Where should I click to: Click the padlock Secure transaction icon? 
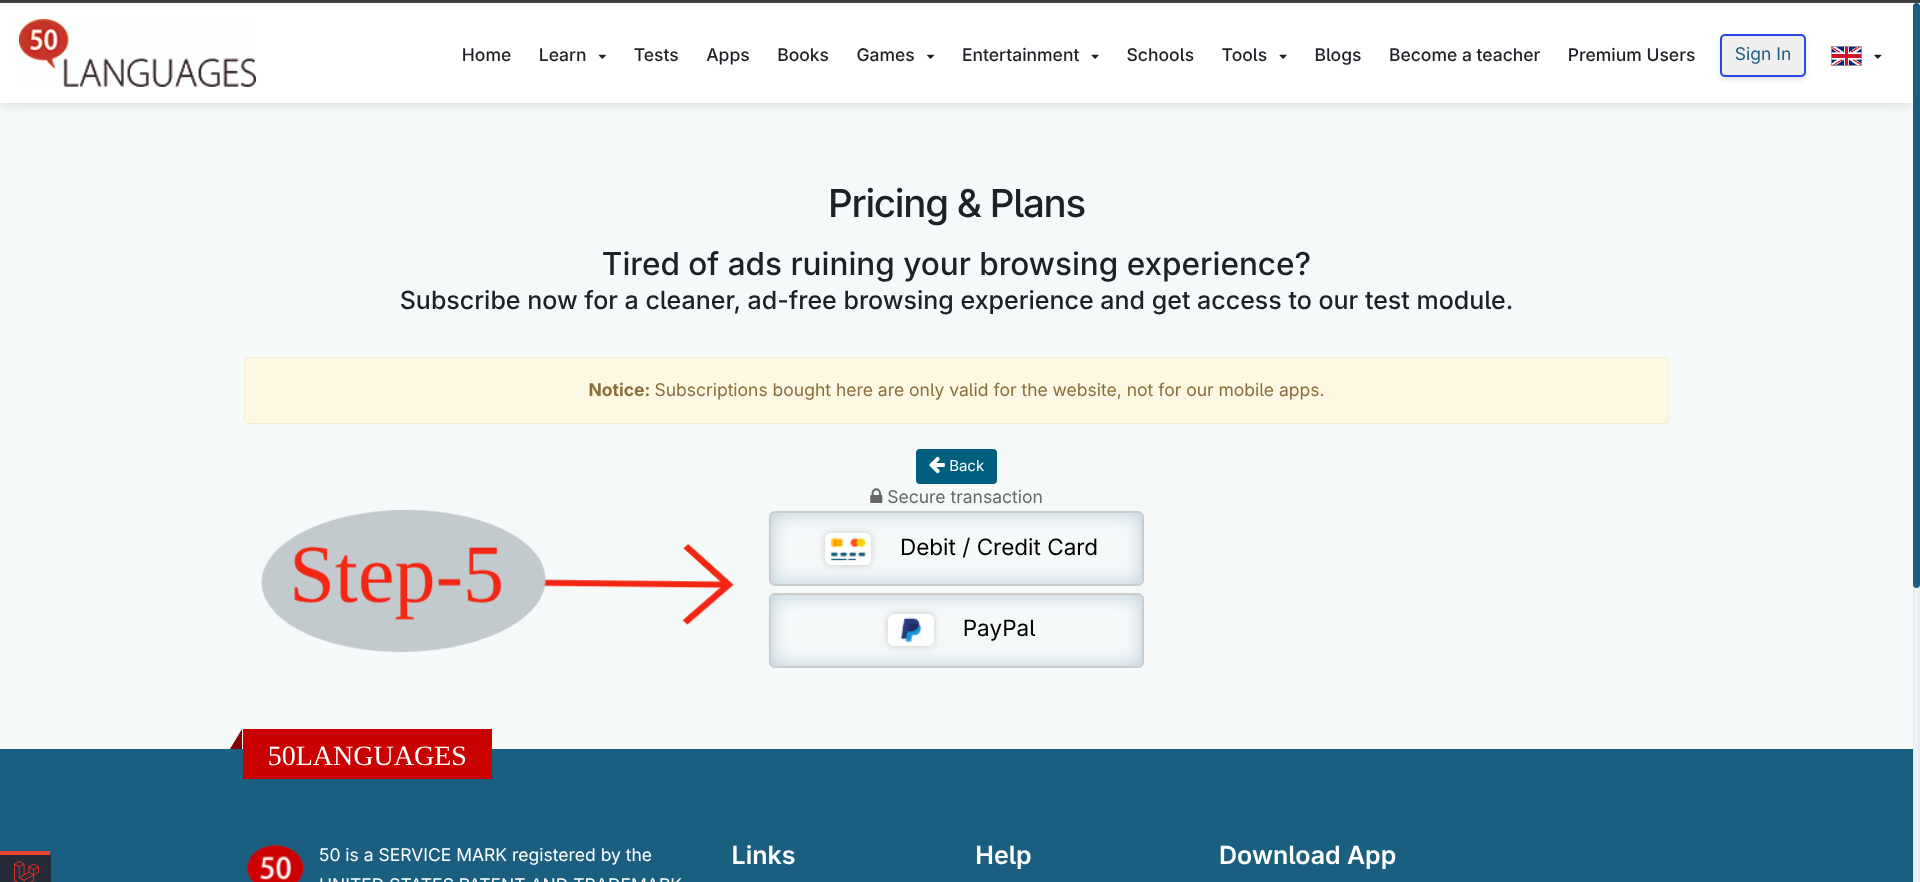876,496
